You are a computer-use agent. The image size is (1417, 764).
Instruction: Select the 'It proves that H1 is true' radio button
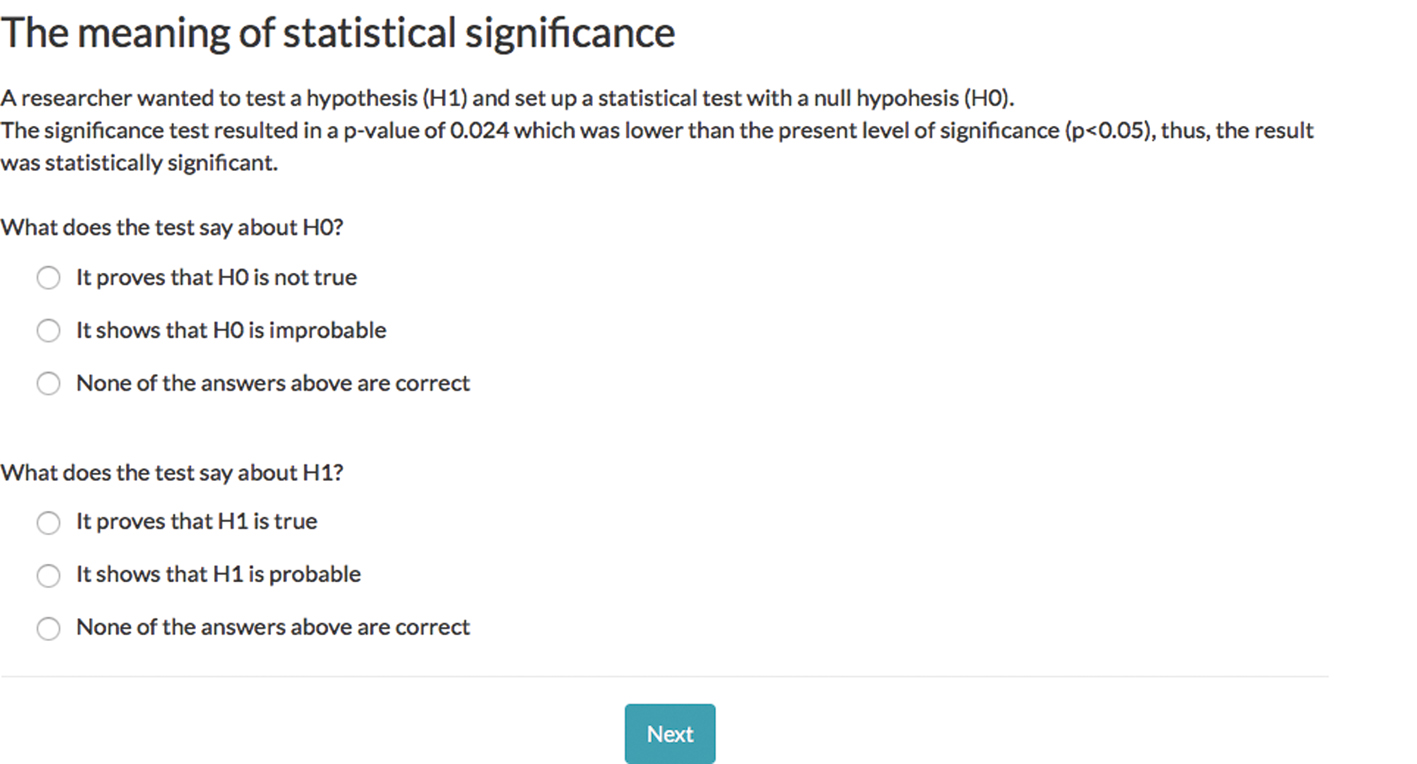click(48, 522)
